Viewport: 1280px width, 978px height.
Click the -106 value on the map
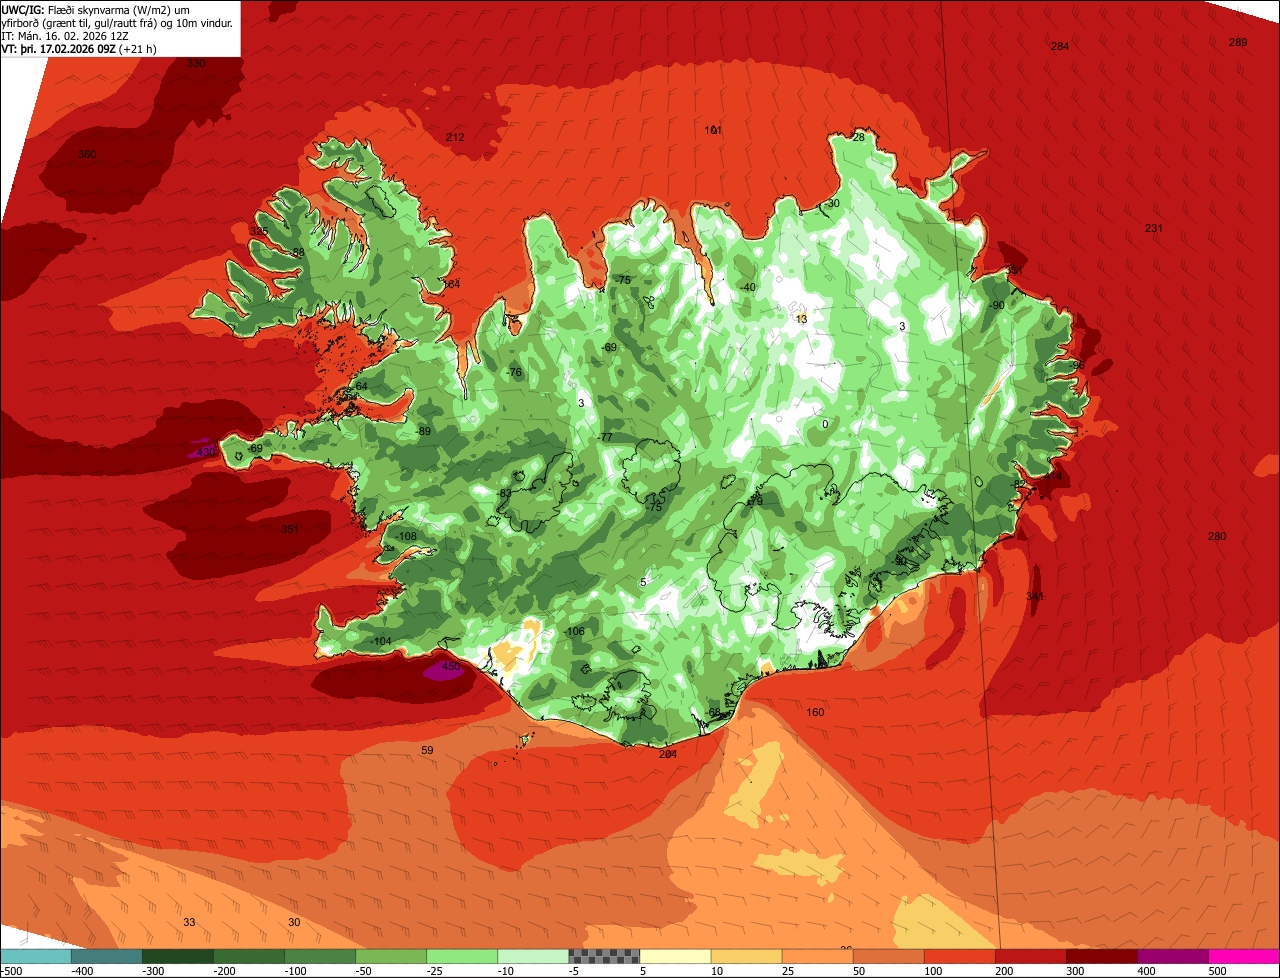point(573,632)
